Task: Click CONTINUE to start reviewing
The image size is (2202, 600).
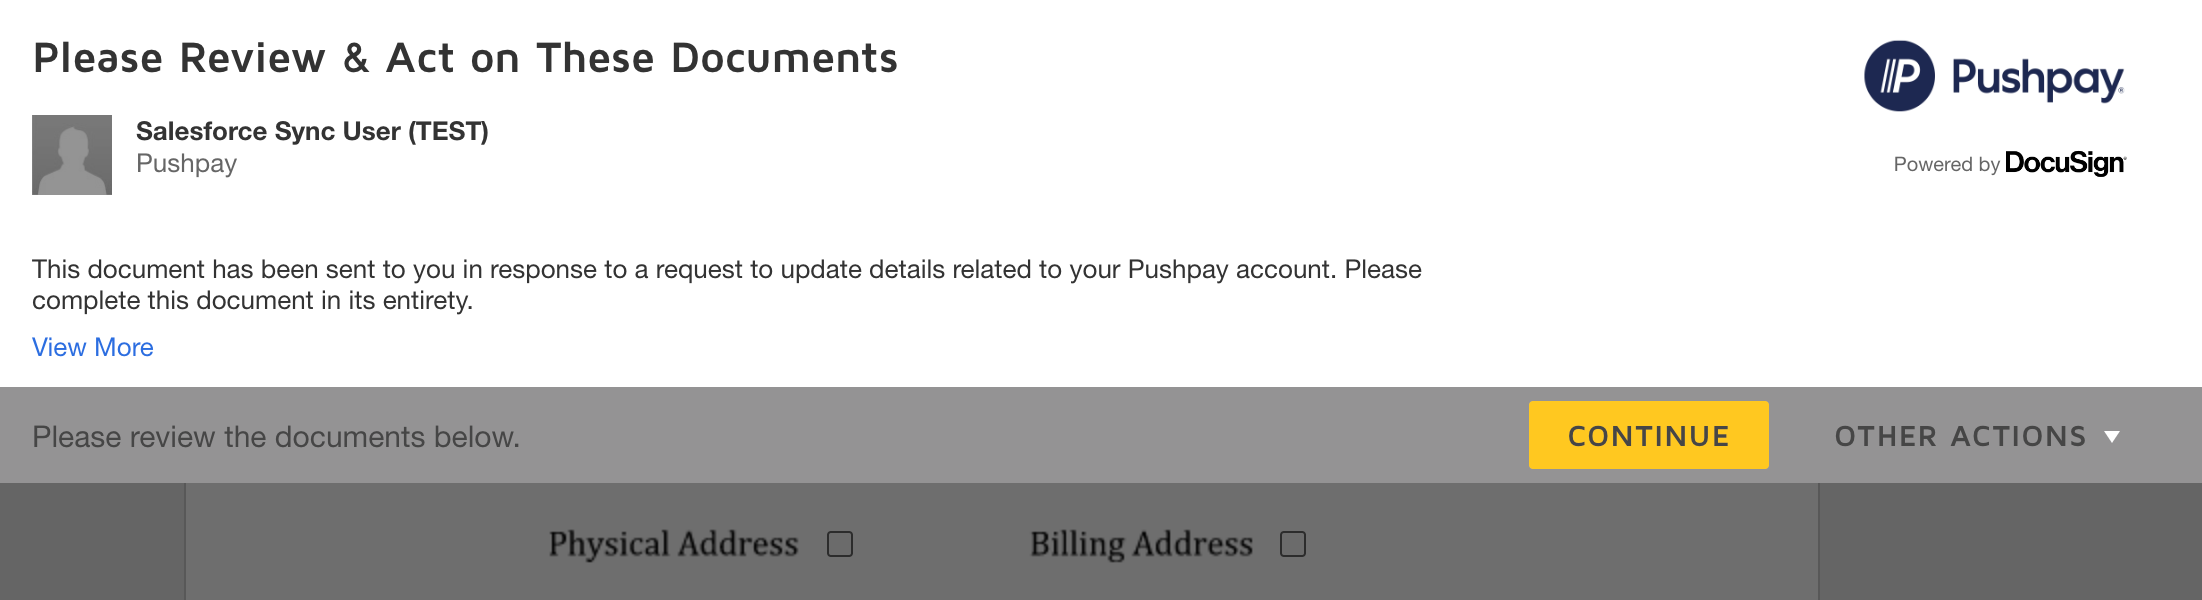Action: point(1648,434)
